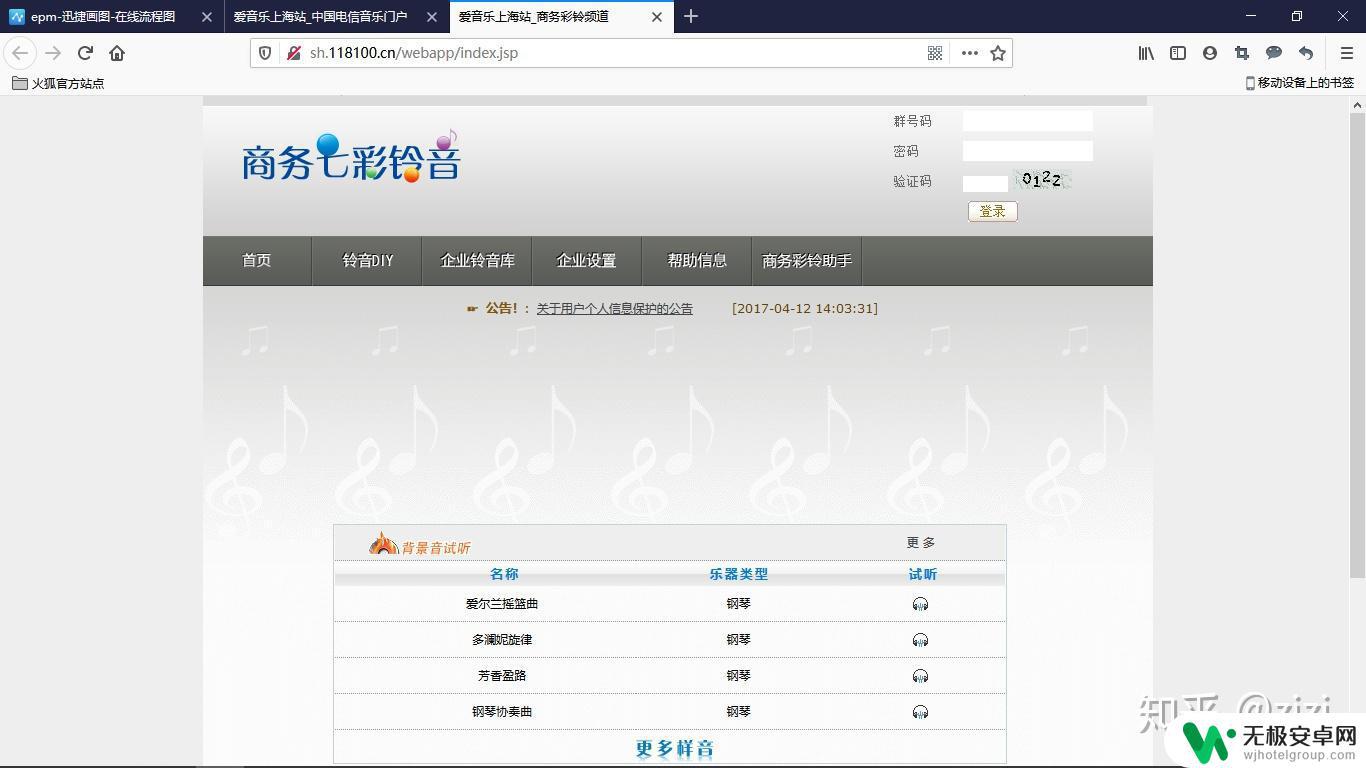Click the 更多样音 link
This screenshot has height=768, width=1366.
(675, 749)
